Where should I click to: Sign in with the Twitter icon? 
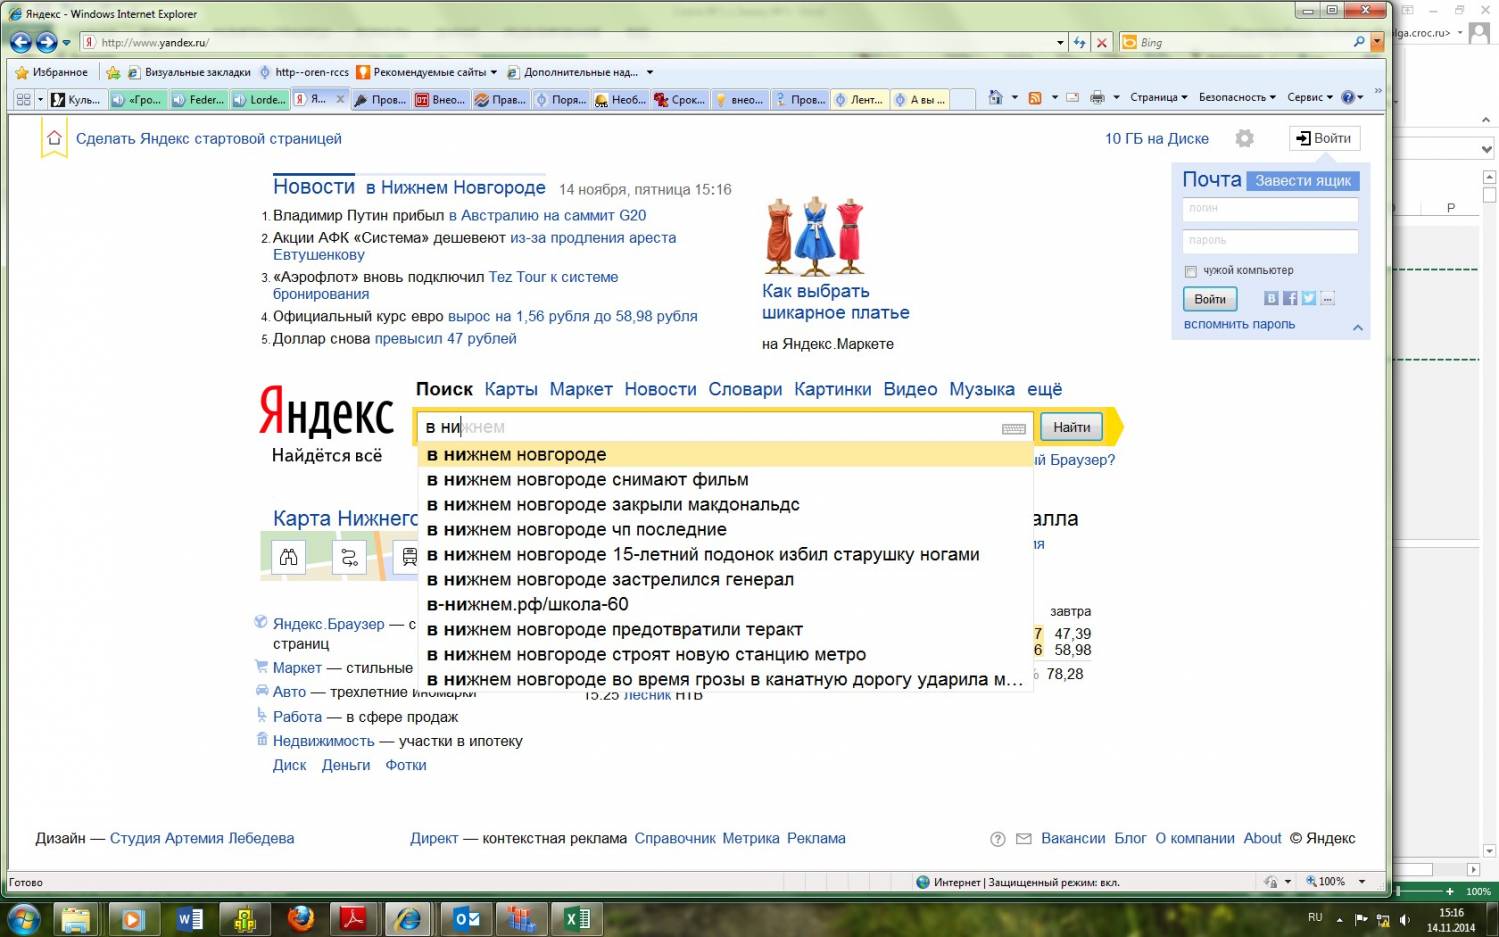(1309, 298)
